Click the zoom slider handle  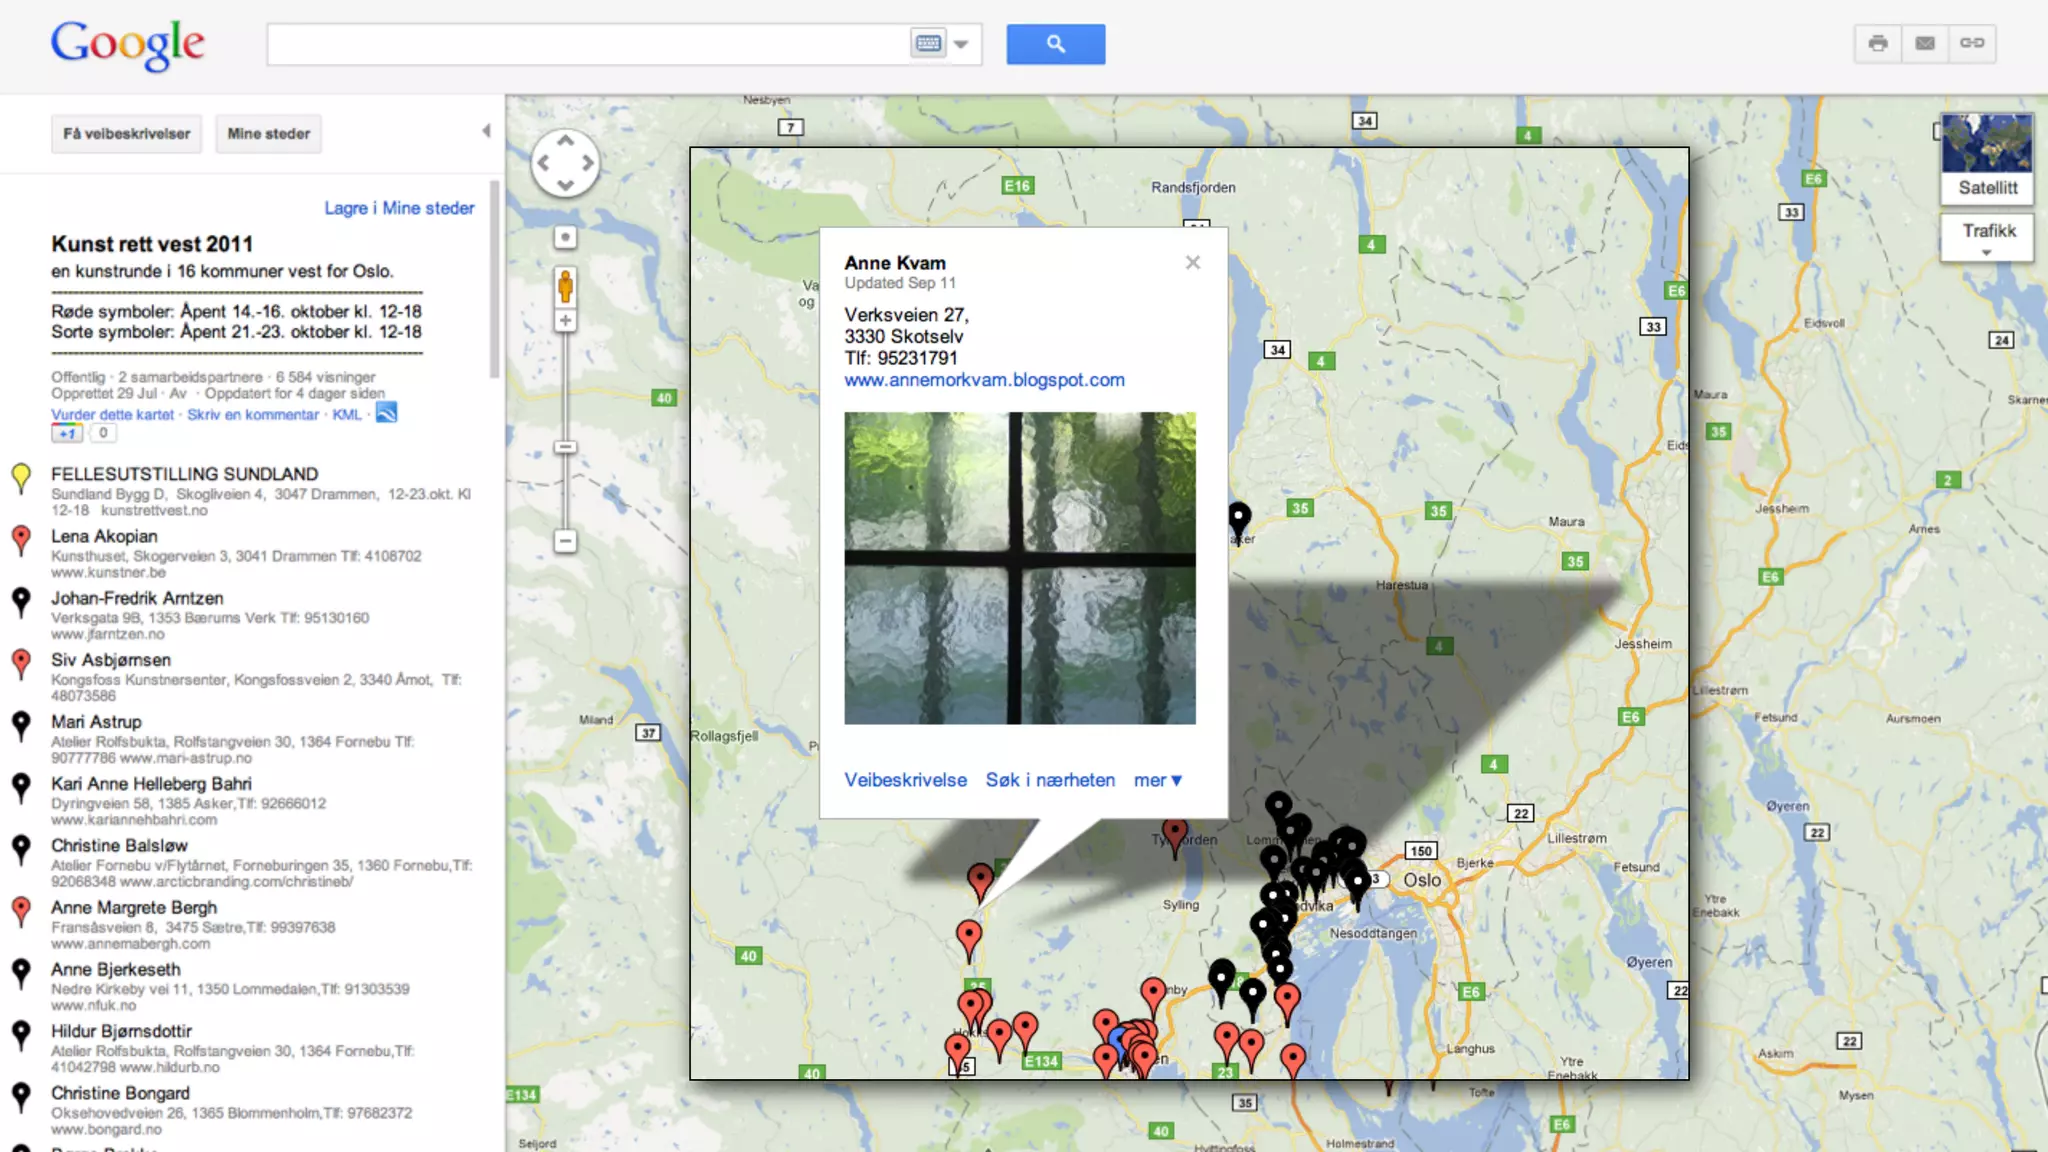tap(565, 447)
